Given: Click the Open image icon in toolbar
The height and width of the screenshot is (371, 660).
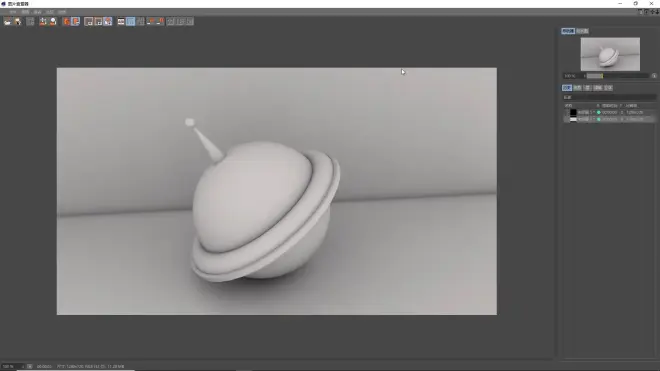Looking at the screenshot, I should click(8, 21).
